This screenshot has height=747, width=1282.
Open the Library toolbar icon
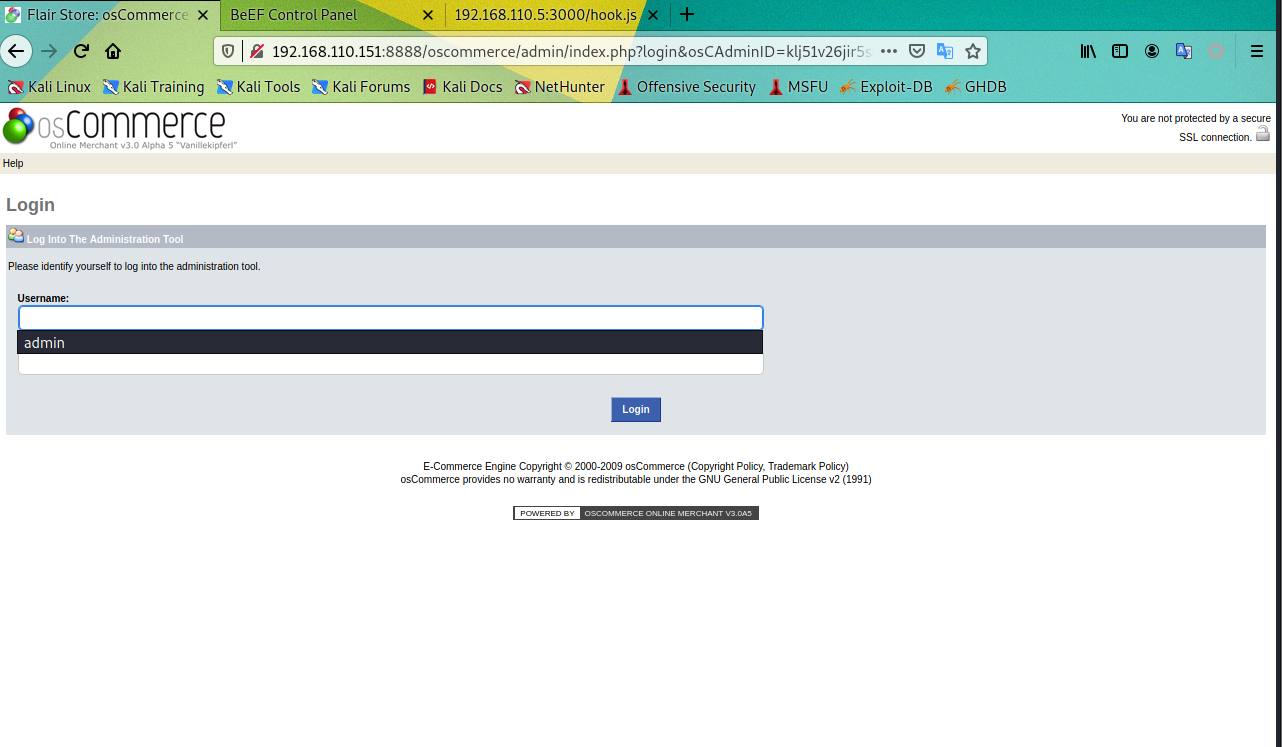pos(1089,51)
